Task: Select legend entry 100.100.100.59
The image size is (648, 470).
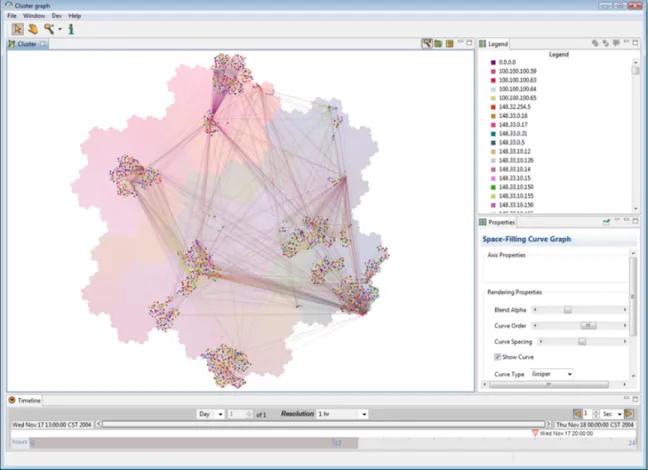Action: [517, 71]
